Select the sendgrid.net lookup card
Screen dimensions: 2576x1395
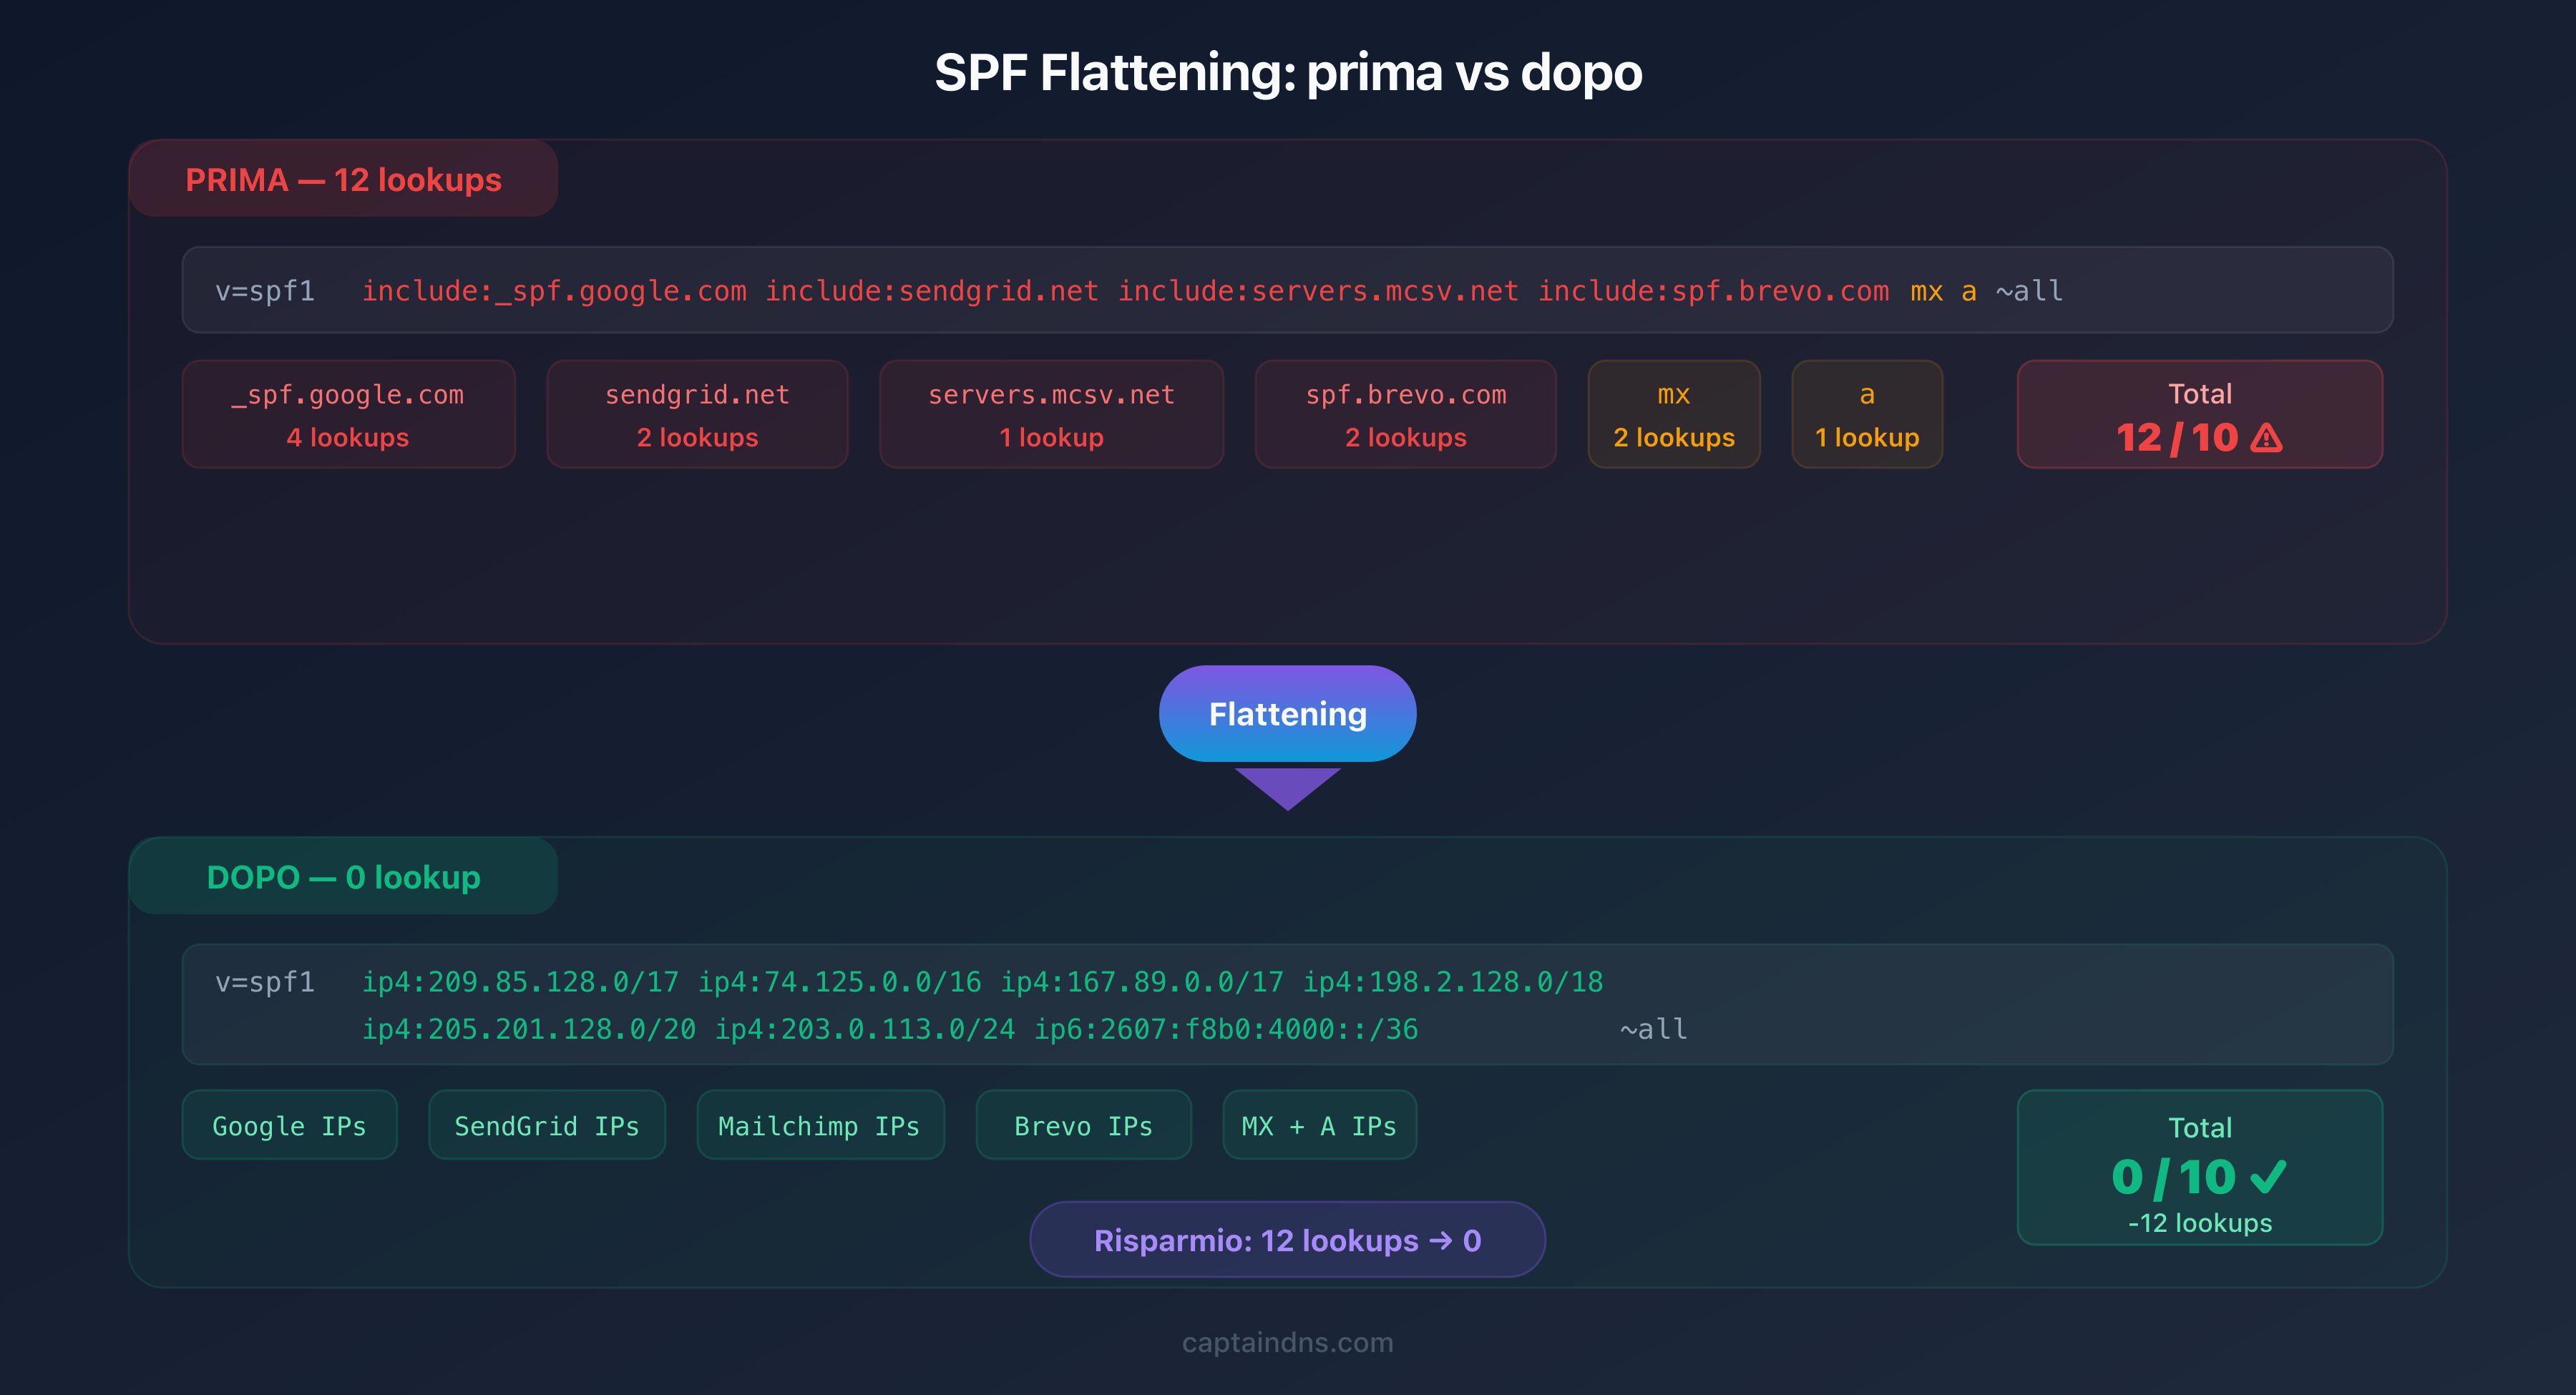point(697,414)
